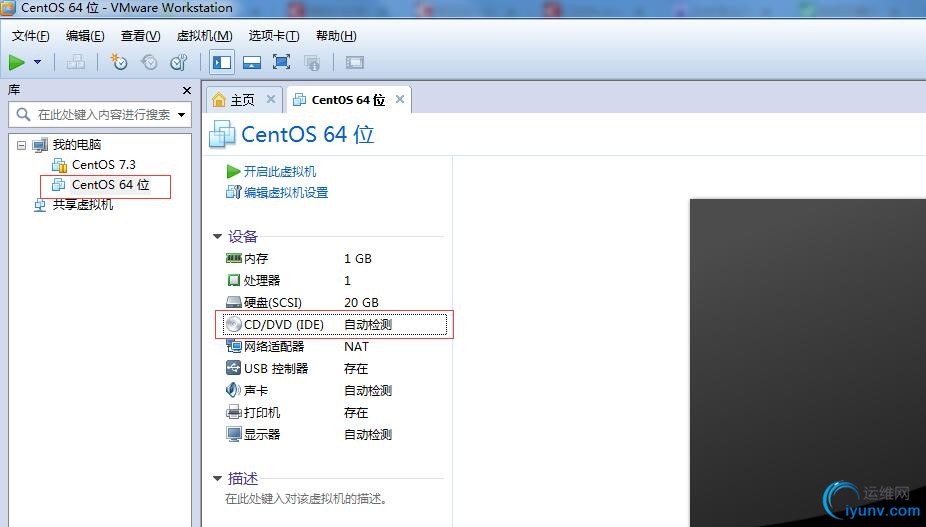Select CentOS 7.3 in the library
Viewport: 926px width, 527px height.
coord(103,165)
